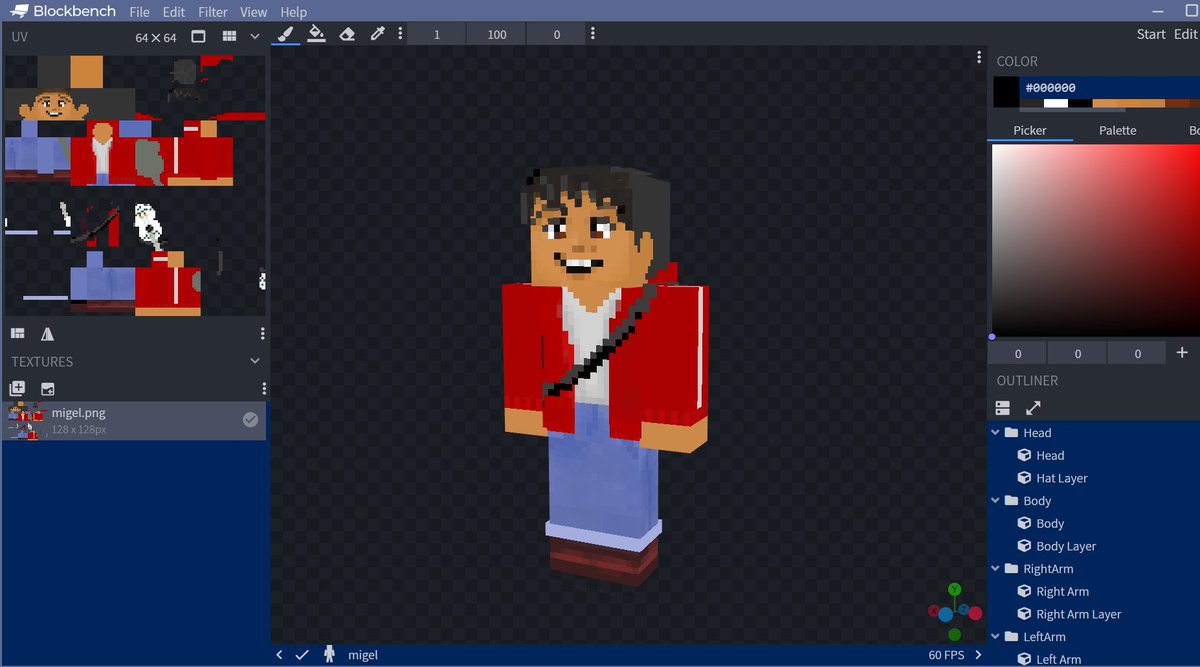This screenshot has width=1200, height=667.
Task: Collapse the Body group
Action: 996,500
